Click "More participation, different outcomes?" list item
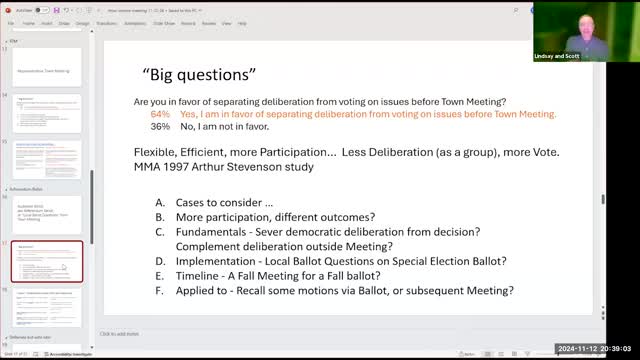 (276, 217)
